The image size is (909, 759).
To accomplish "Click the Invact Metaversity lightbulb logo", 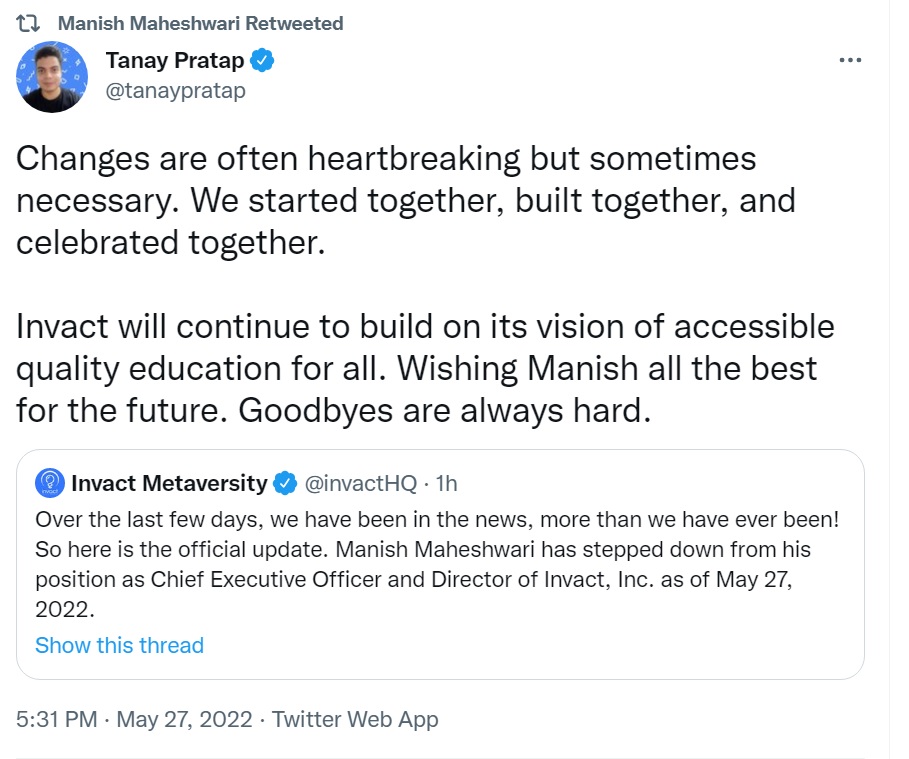I will tap(49, 483).
